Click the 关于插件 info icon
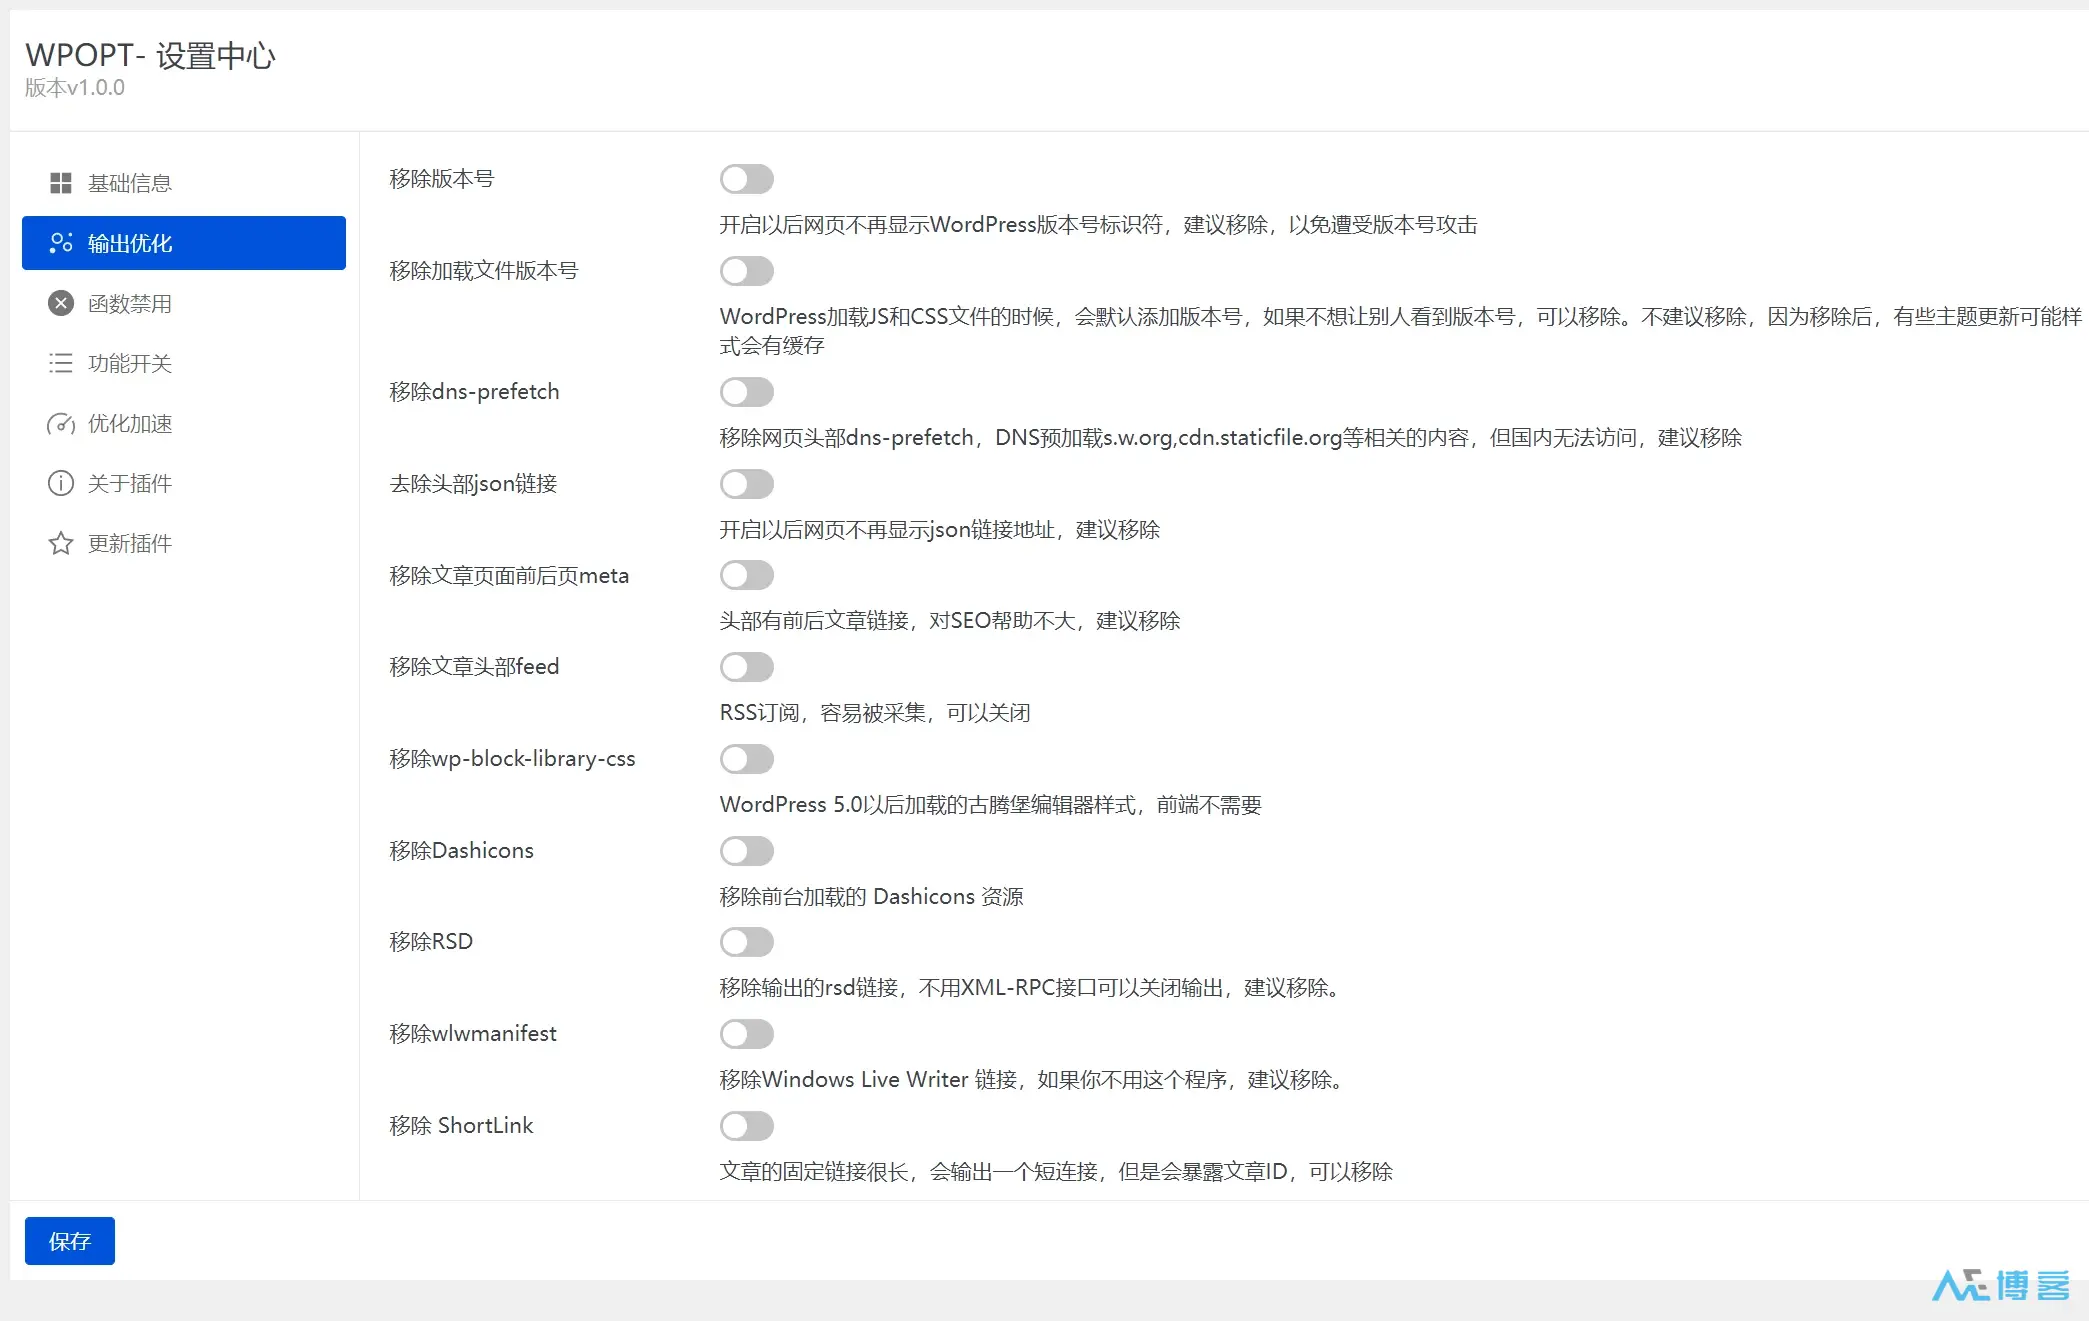 (61, 483)
